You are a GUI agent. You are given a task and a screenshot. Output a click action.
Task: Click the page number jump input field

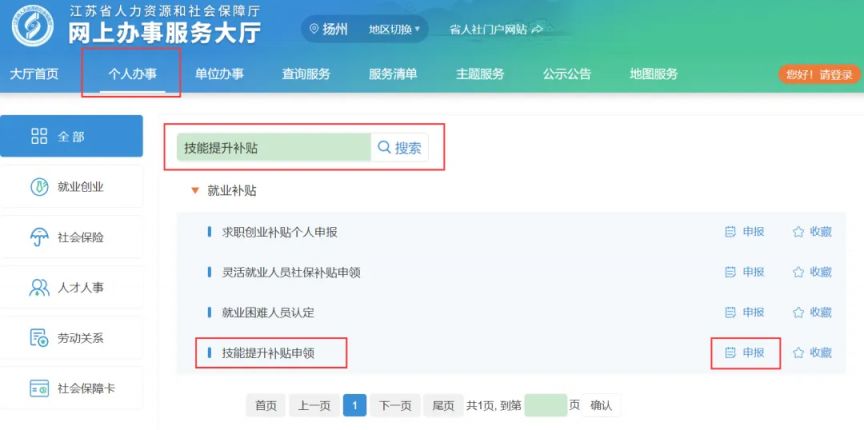coord(545,405)
